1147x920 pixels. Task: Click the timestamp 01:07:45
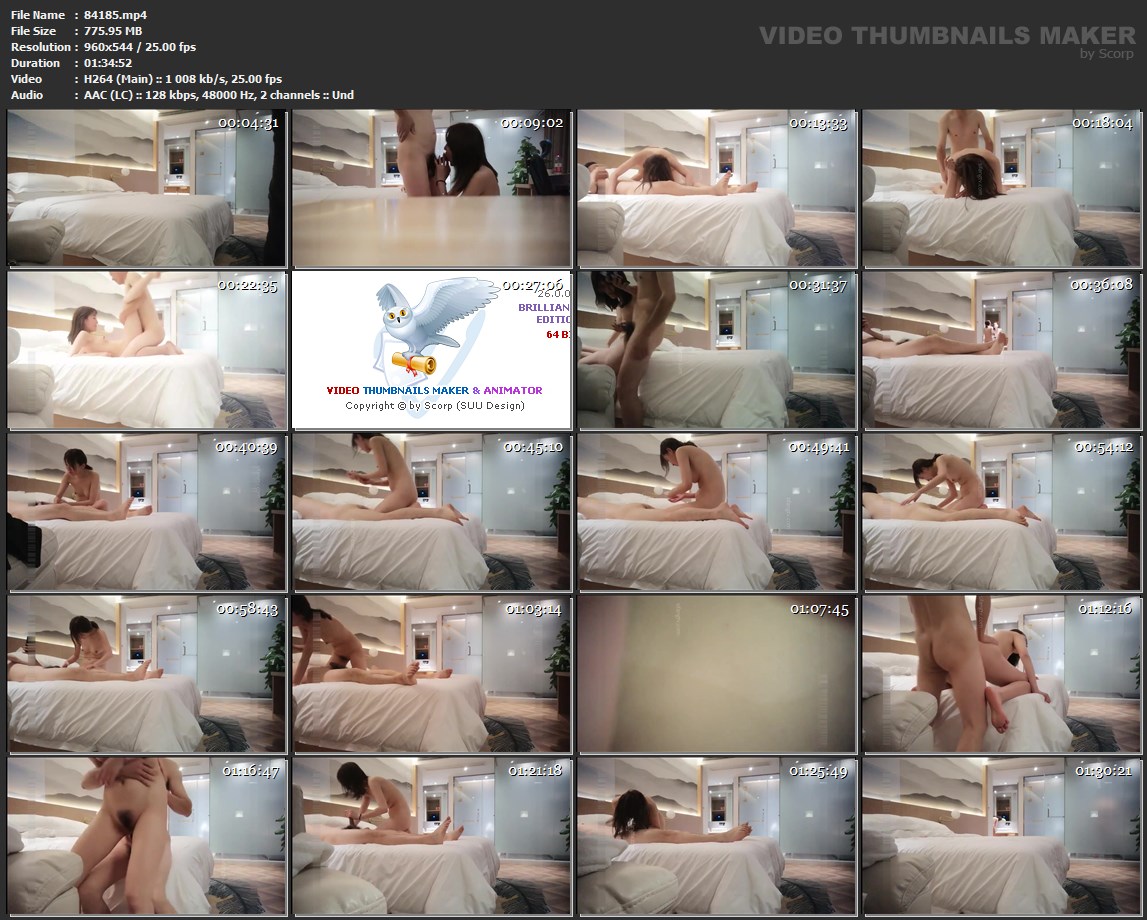tap(819, 608)
